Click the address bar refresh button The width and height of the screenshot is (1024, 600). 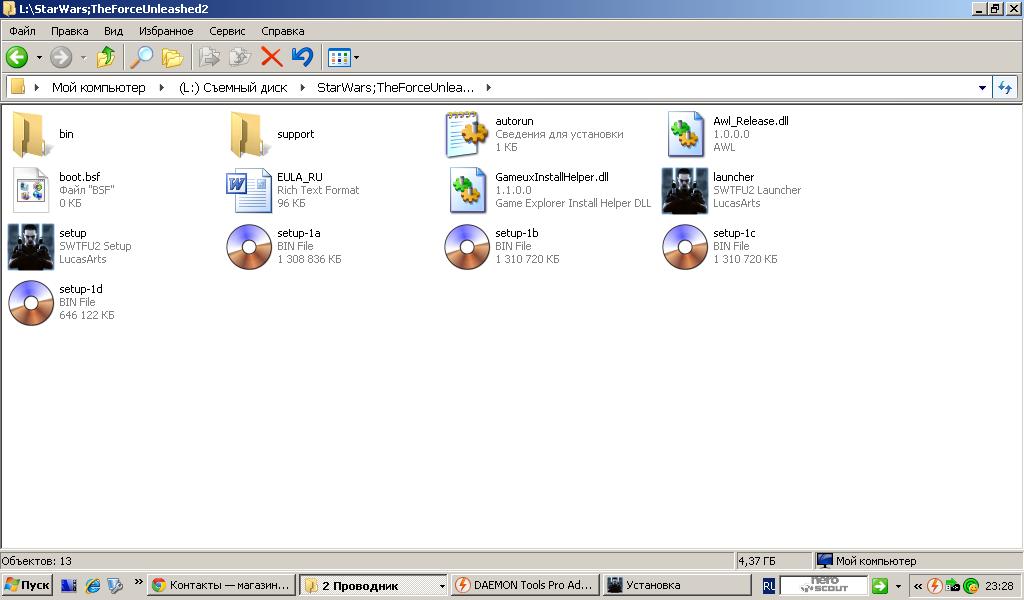[x=1005, y=88]
